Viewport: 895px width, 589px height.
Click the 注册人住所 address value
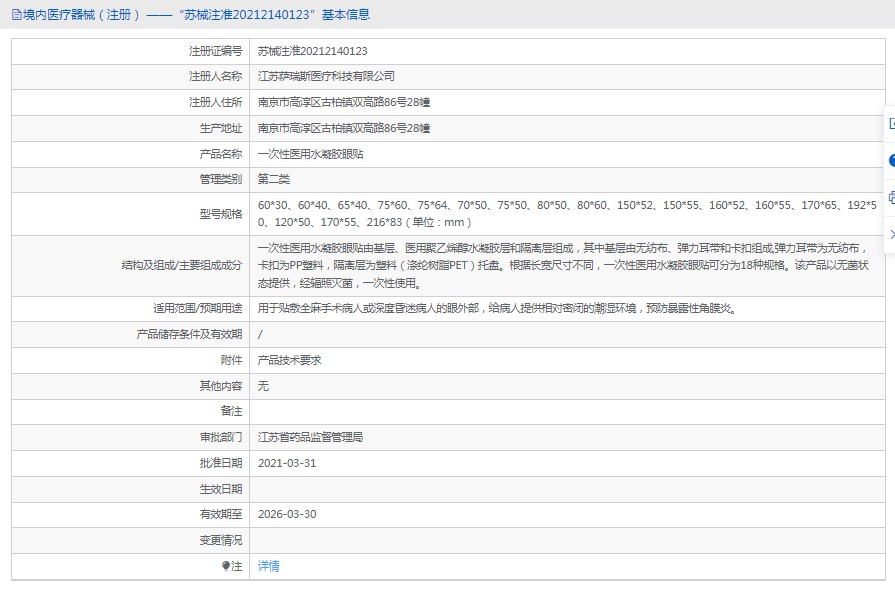coord(344,102)
